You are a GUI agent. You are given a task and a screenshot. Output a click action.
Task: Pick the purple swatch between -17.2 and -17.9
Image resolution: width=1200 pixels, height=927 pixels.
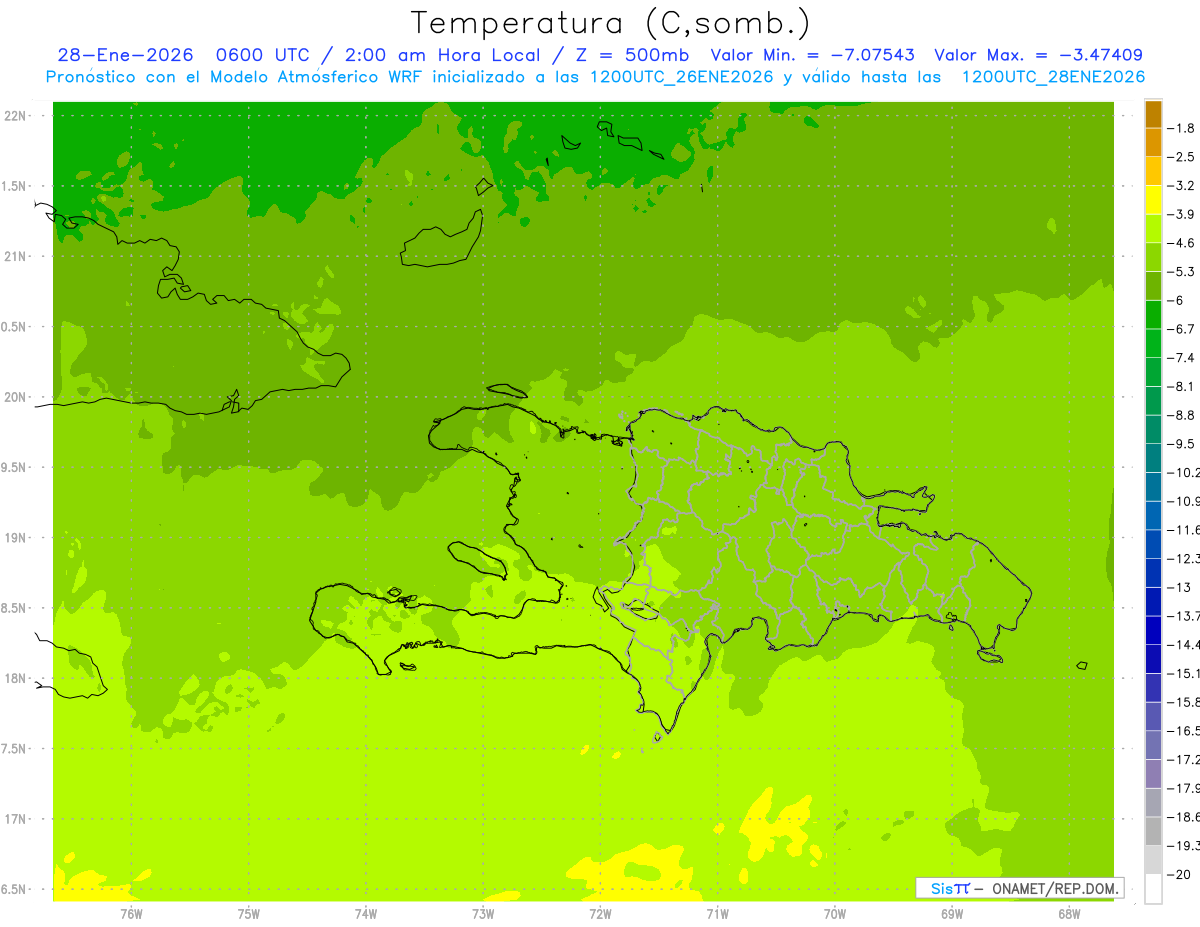click(x=1153, y=774)
